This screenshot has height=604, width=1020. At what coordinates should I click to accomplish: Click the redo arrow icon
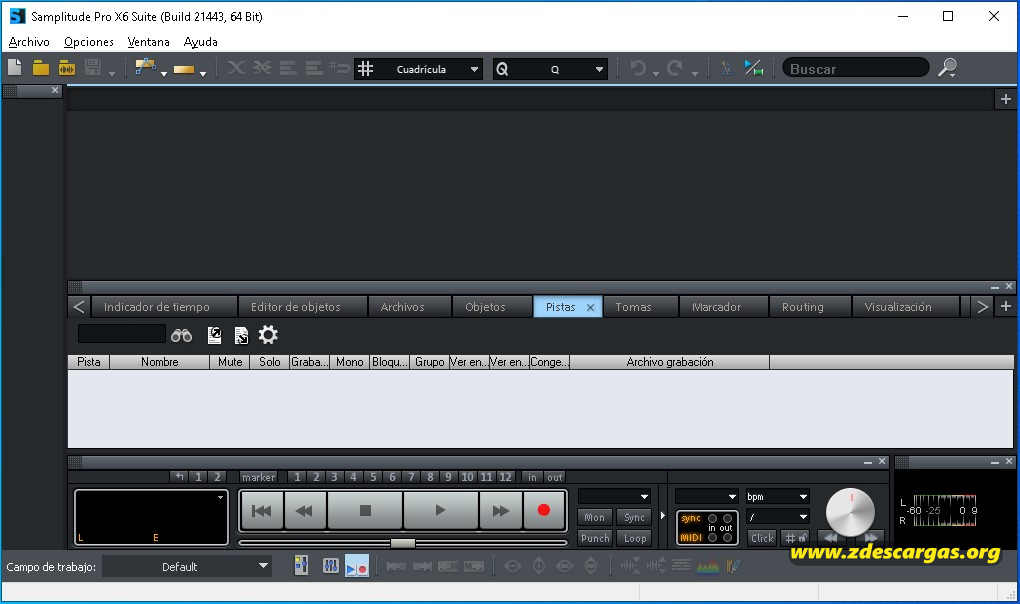click(675, 68)
